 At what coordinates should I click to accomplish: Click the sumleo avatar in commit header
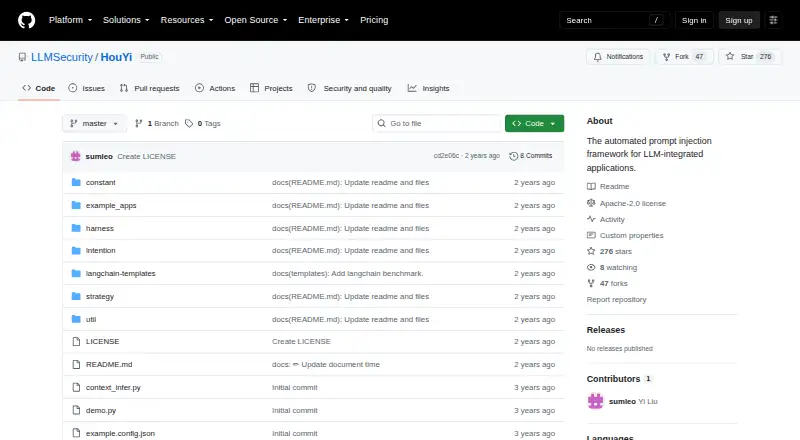click(76, 156)
